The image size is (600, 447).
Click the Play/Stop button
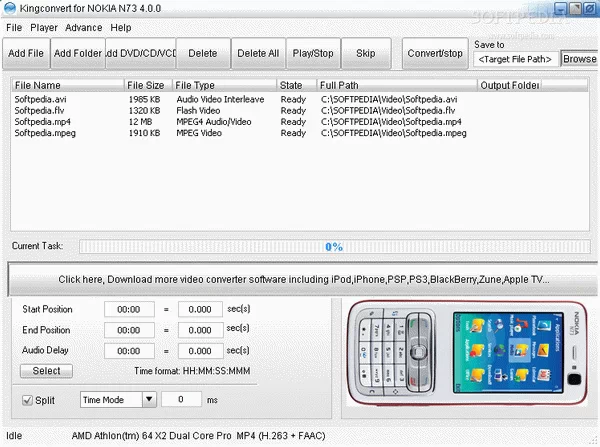coord(313,52)
